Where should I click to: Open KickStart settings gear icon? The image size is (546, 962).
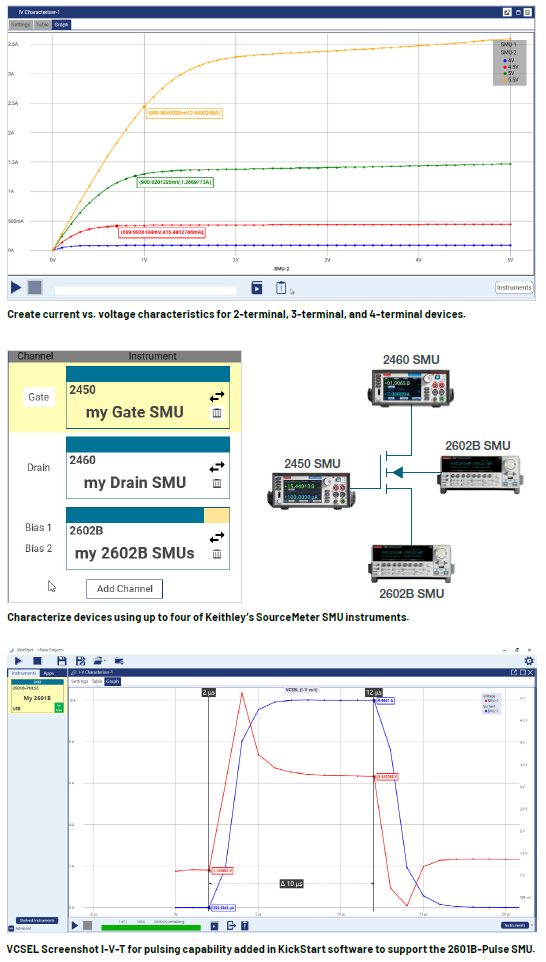click(529, 661)
